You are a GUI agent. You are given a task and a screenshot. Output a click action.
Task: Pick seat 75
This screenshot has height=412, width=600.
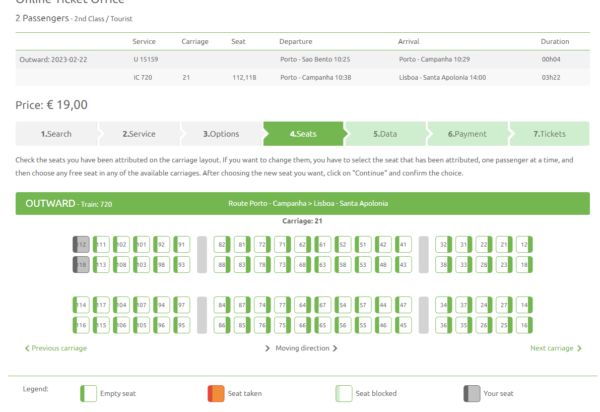(282, 325)
